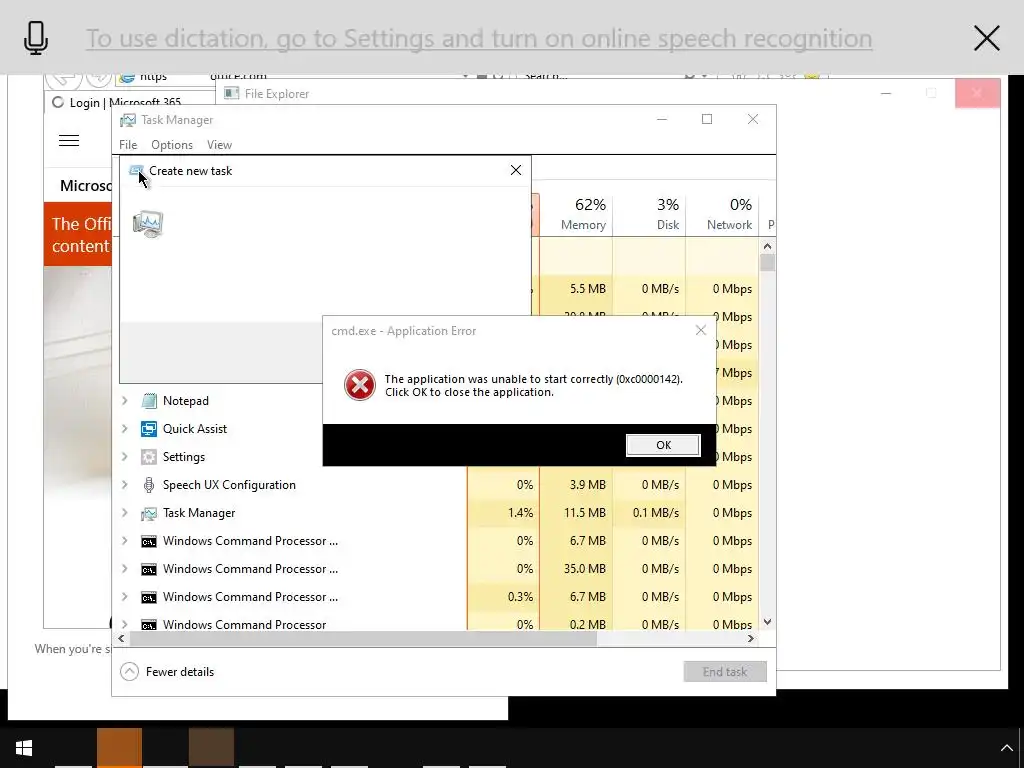Select Task Manager 11.5 MB memory cell
The width and height of the screenshot is (1024, 768).
point(577,513)
